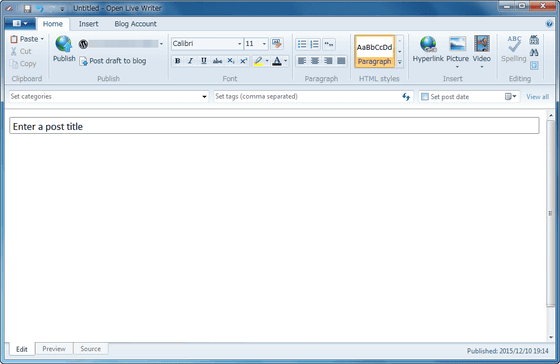Click the vertical scrollbar in the editor
This screenshot has height=364, width=560.
(x=551, y=213)
